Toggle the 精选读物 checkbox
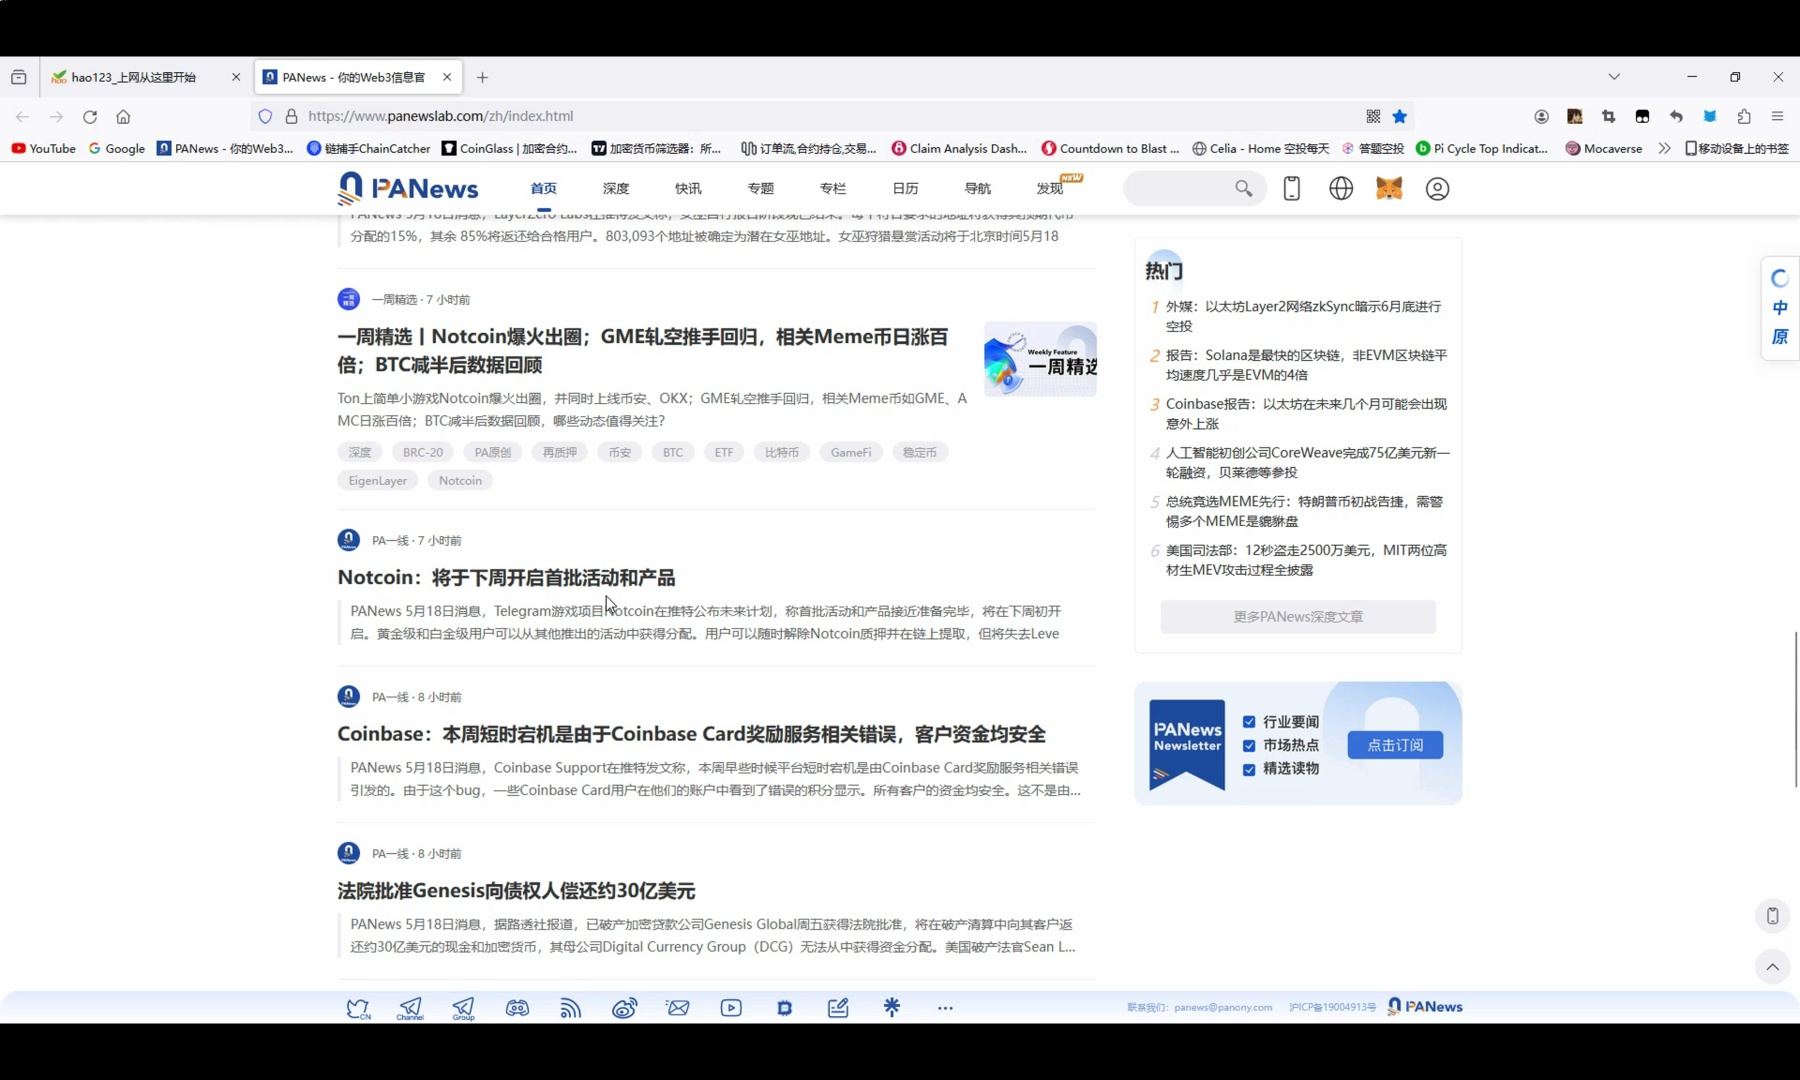Screen dimensions: 1800x1080 click(1249, 770)
